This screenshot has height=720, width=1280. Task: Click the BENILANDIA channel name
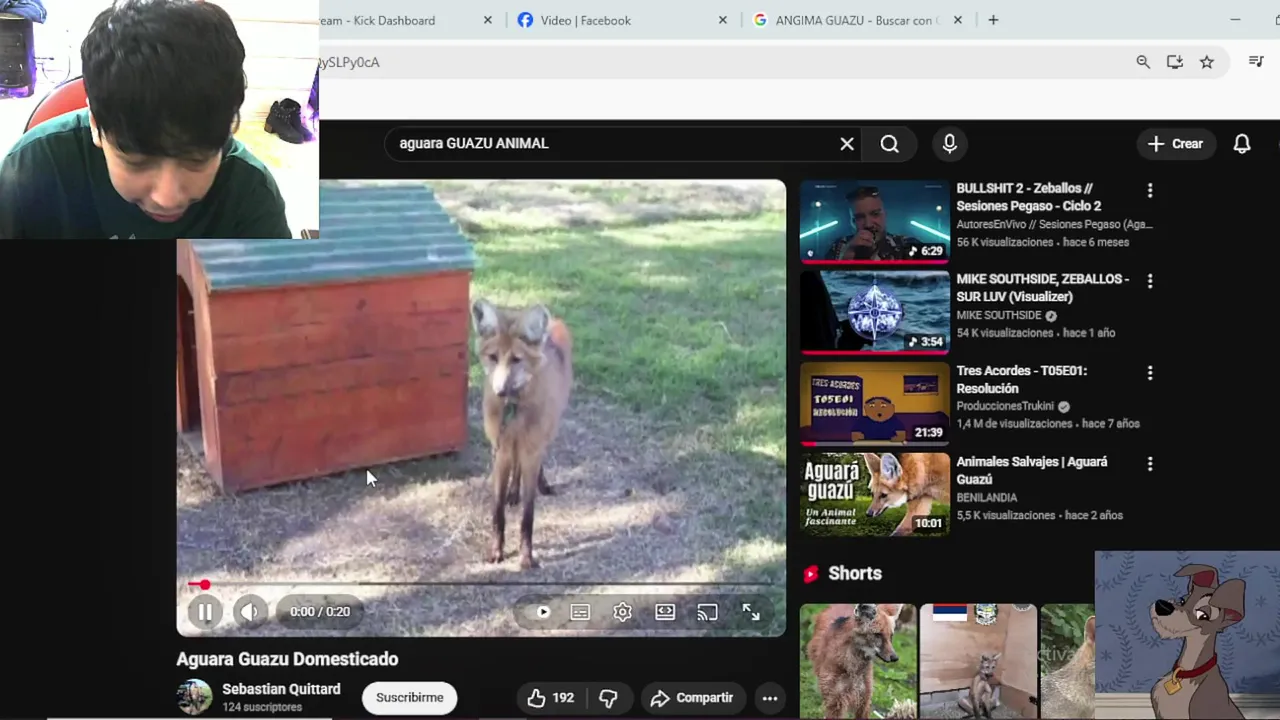coord(986,497)
